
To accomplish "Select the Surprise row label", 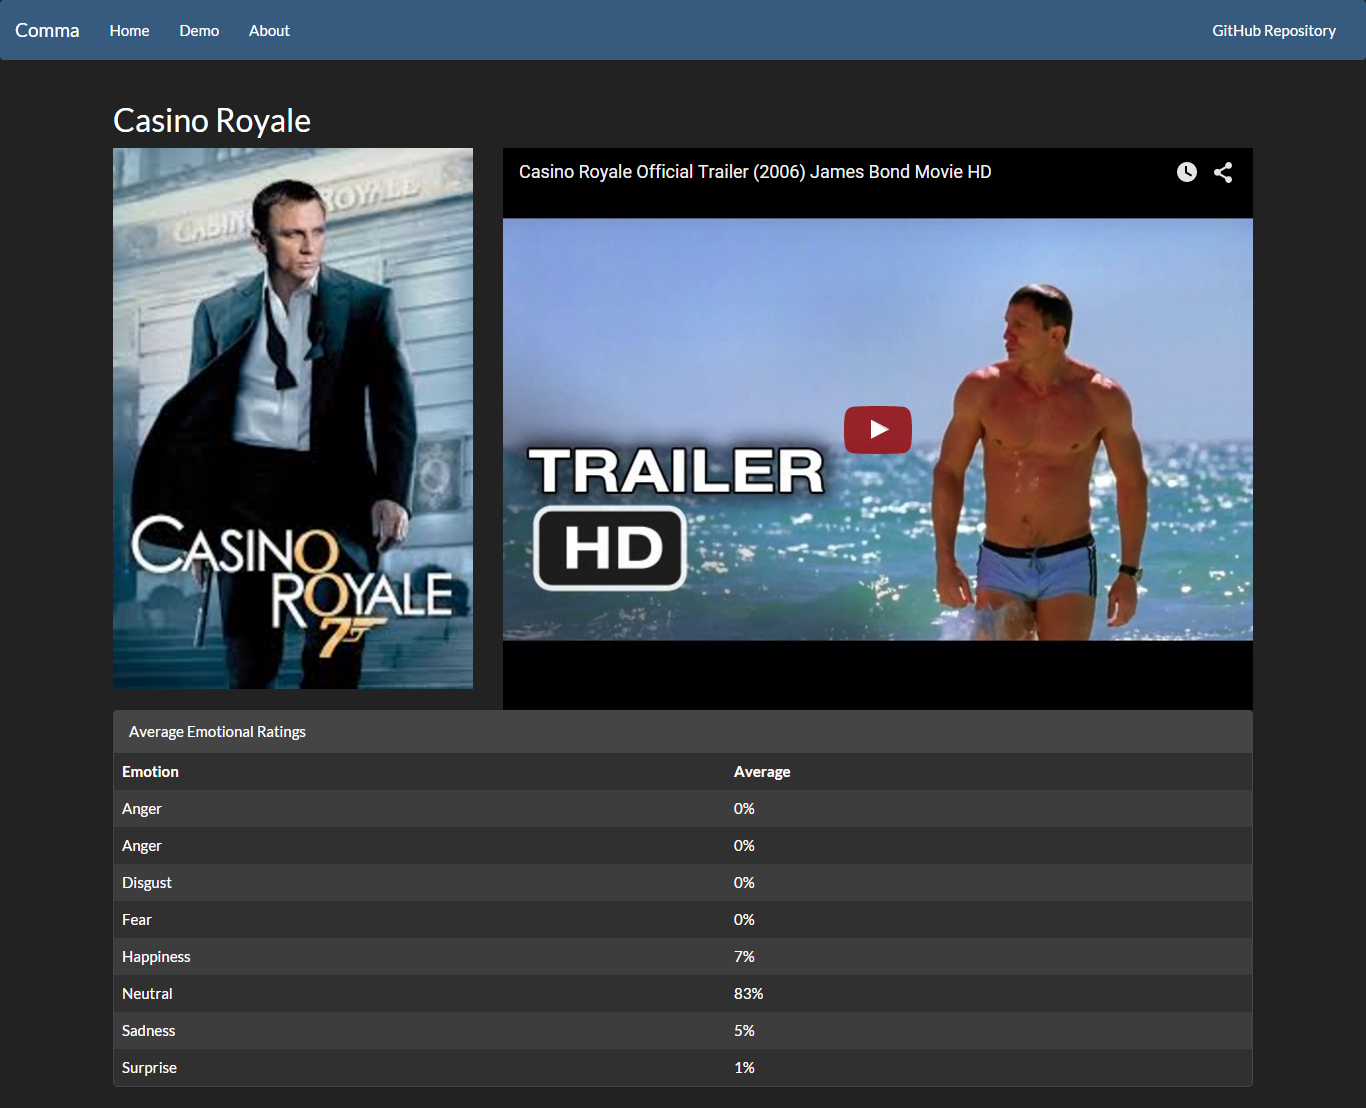I will [149, 1068].
